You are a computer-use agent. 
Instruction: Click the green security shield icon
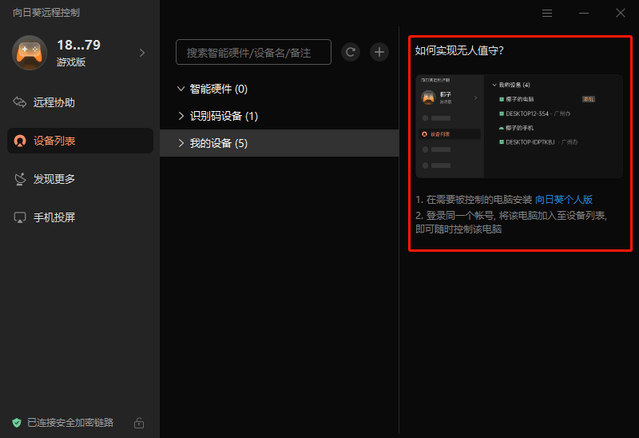click(16, 422)
